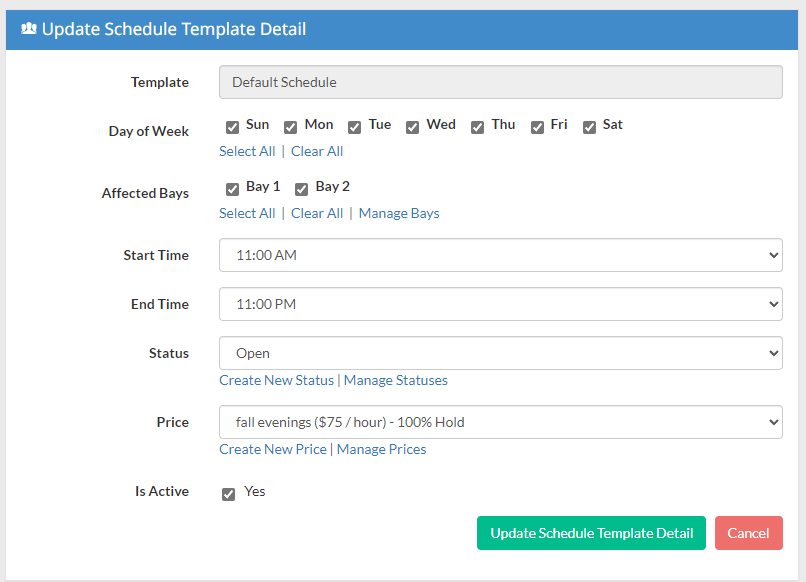Click the Template Default Schedule field

pos(501,82)
